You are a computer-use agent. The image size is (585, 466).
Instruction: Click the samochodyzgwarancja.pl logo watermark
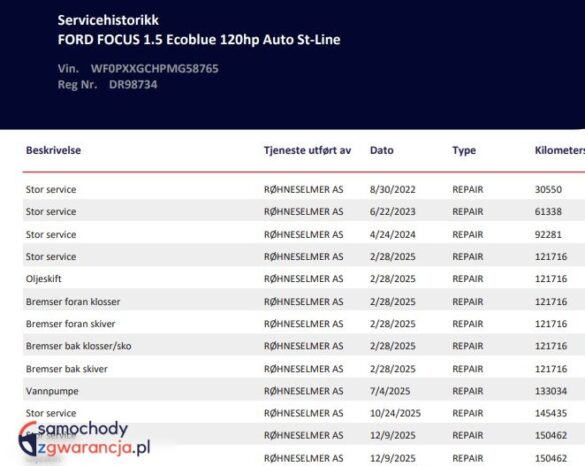tap(84, 439)
